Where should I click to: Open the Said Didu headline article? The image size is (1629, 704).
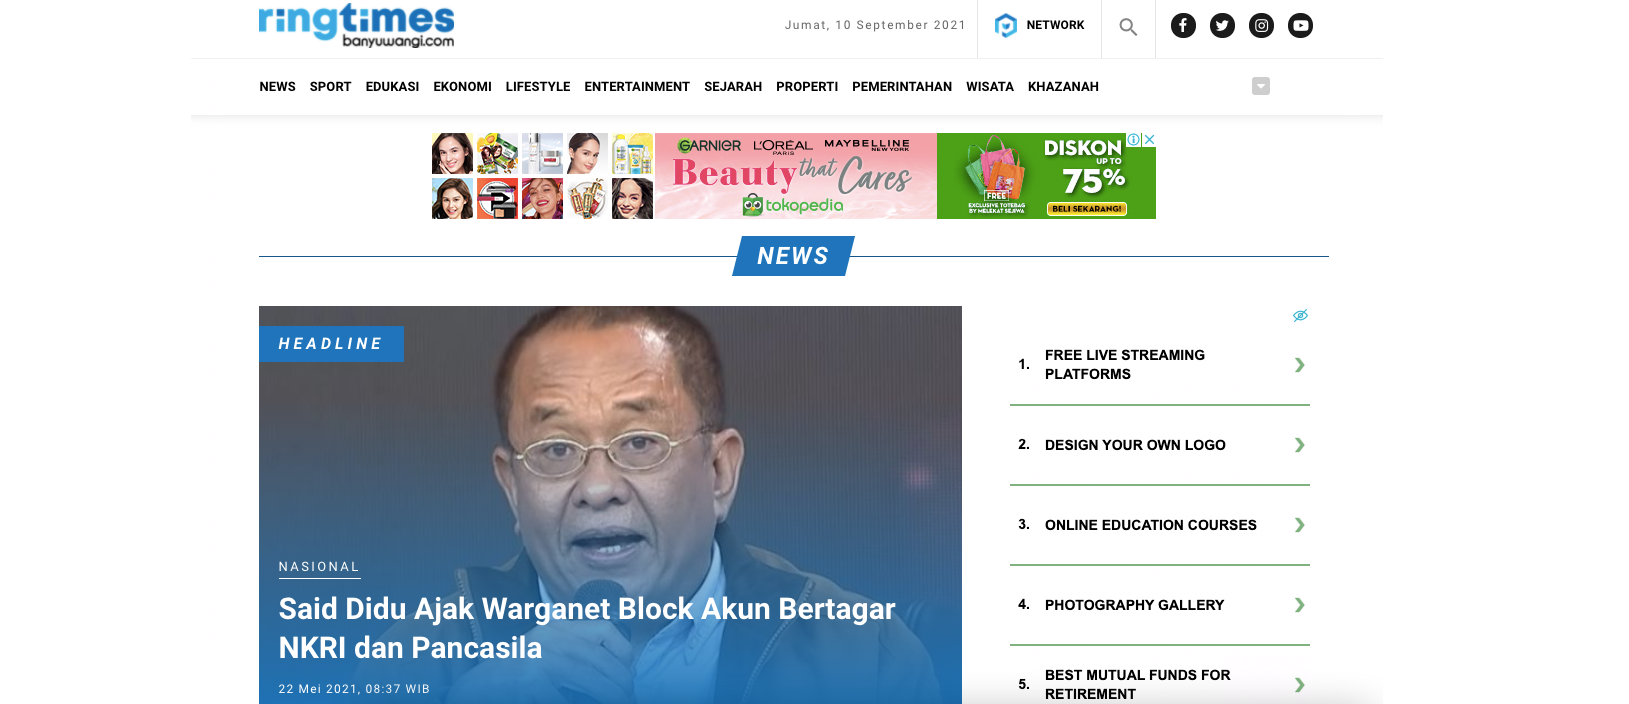click(x=587, y=628)
